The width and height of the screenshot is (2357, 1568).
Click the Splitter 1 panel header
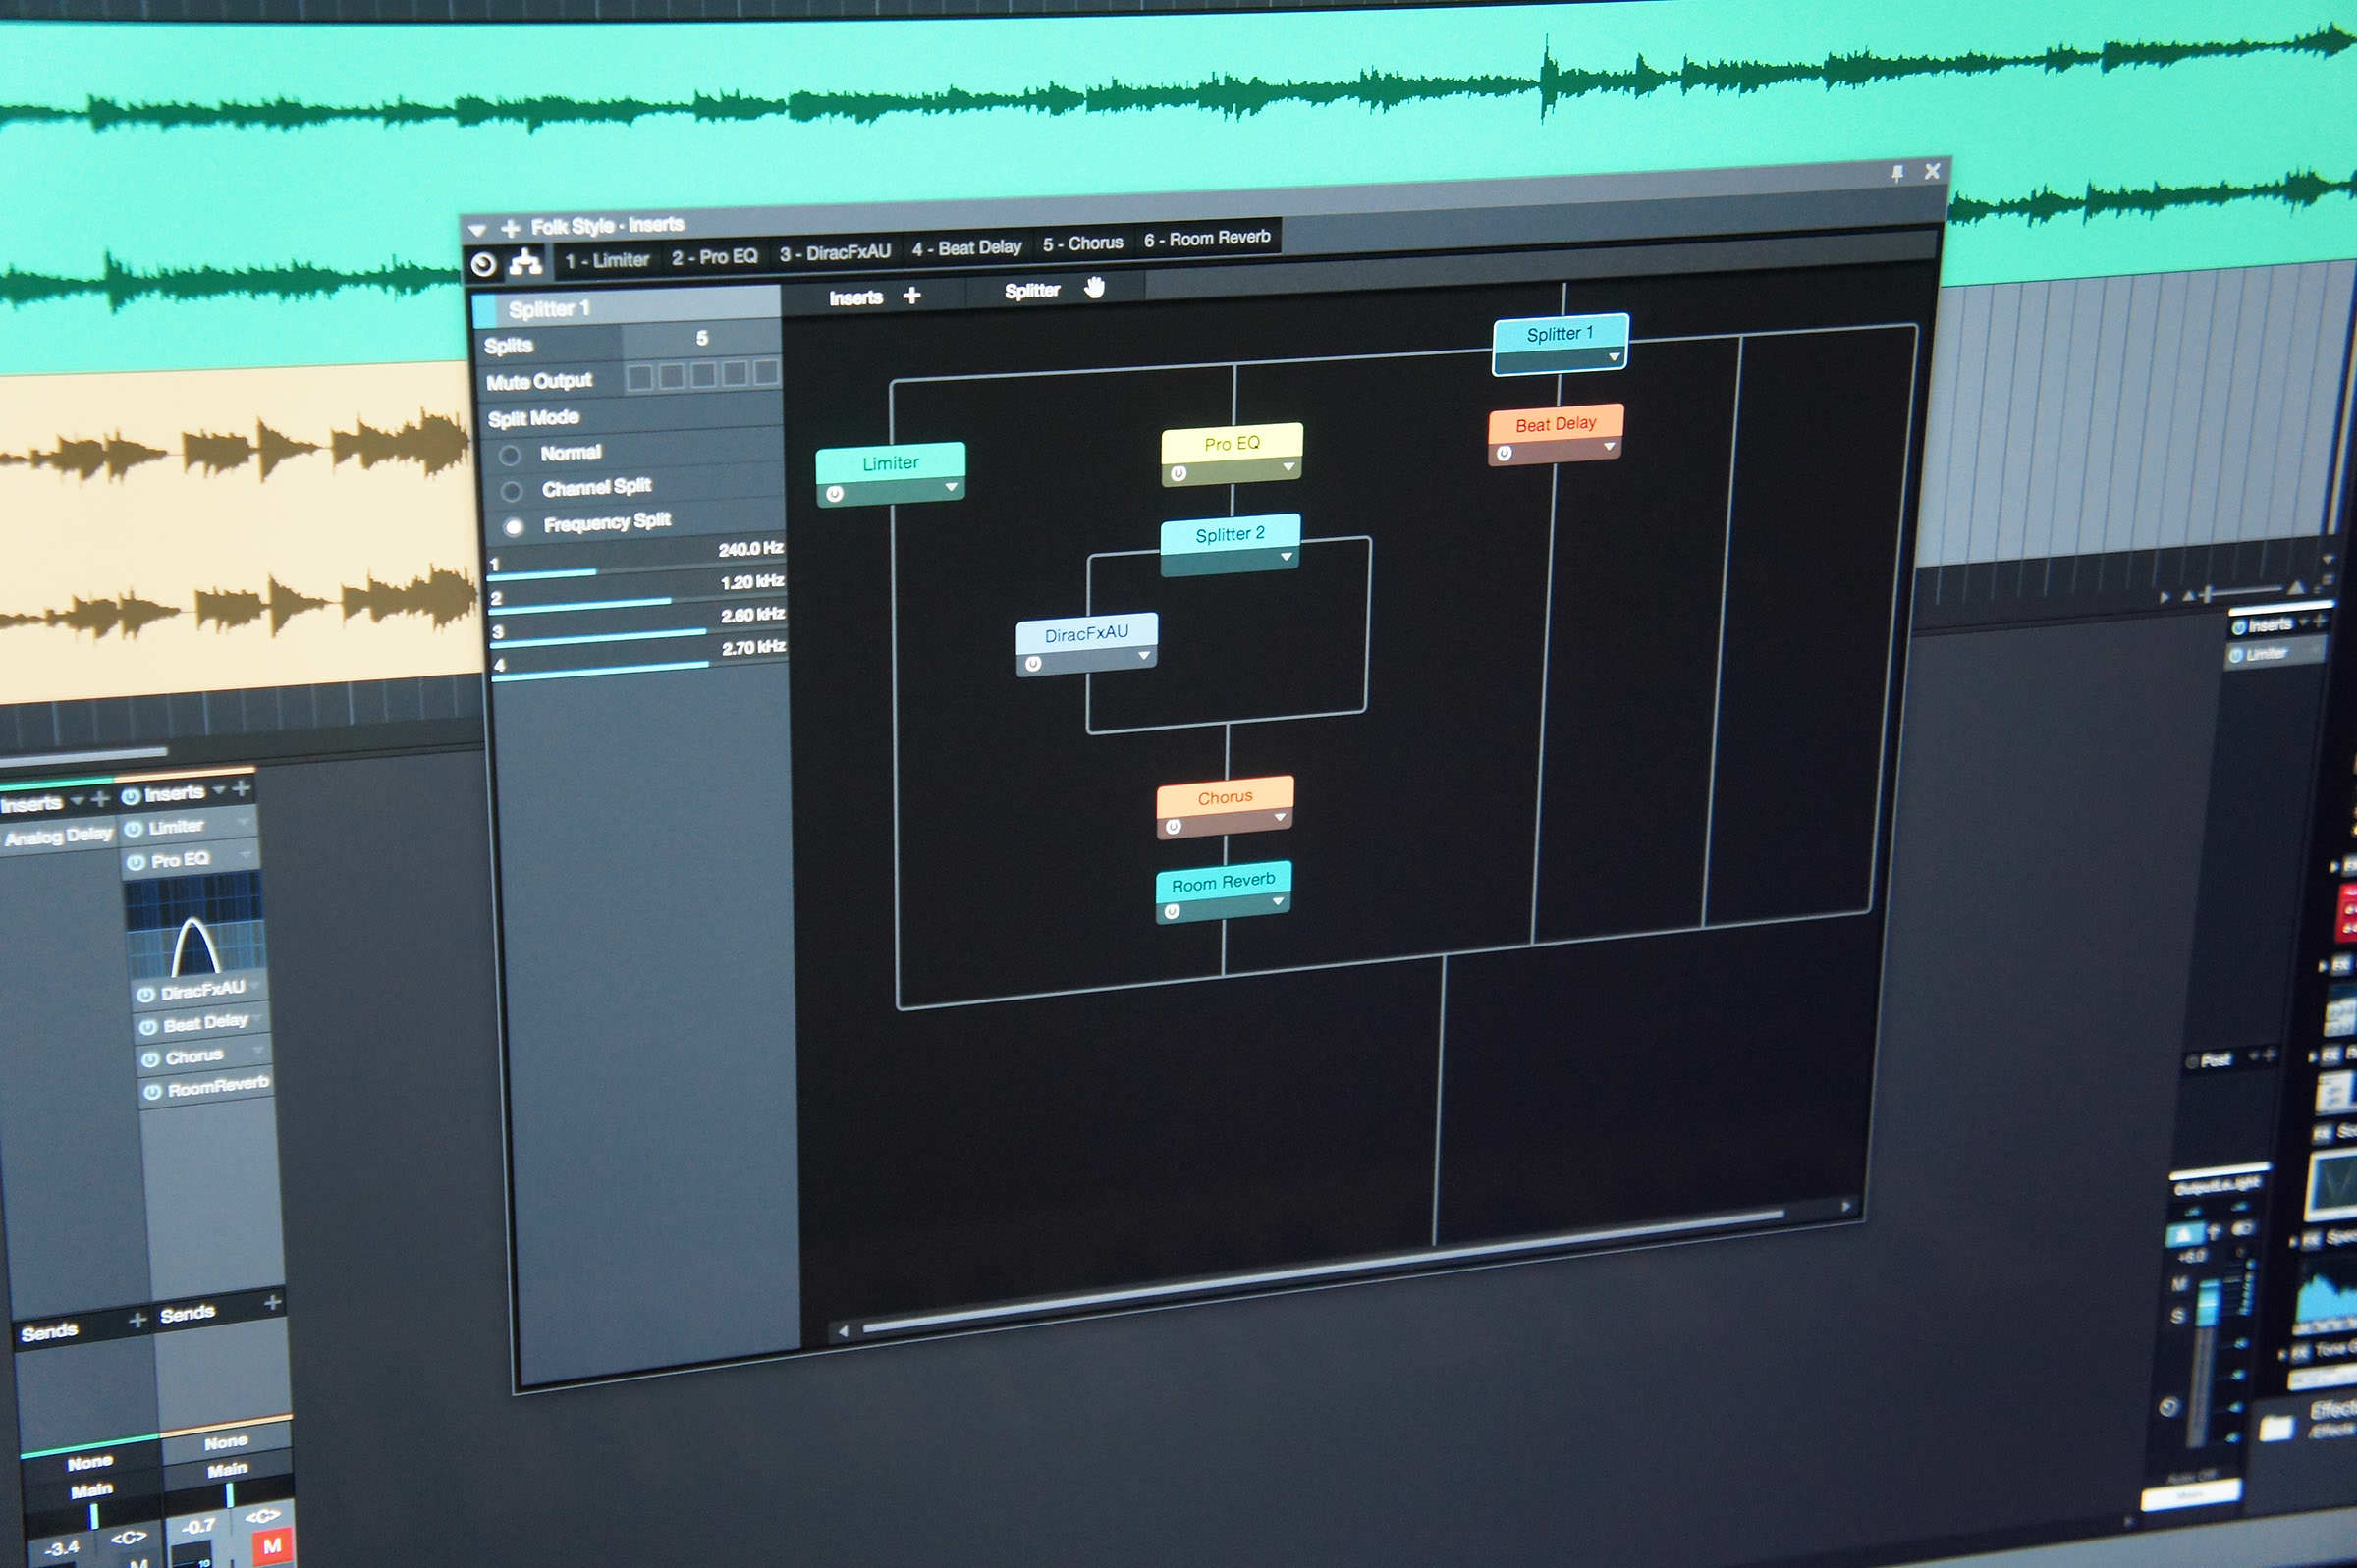pos(627,306)
